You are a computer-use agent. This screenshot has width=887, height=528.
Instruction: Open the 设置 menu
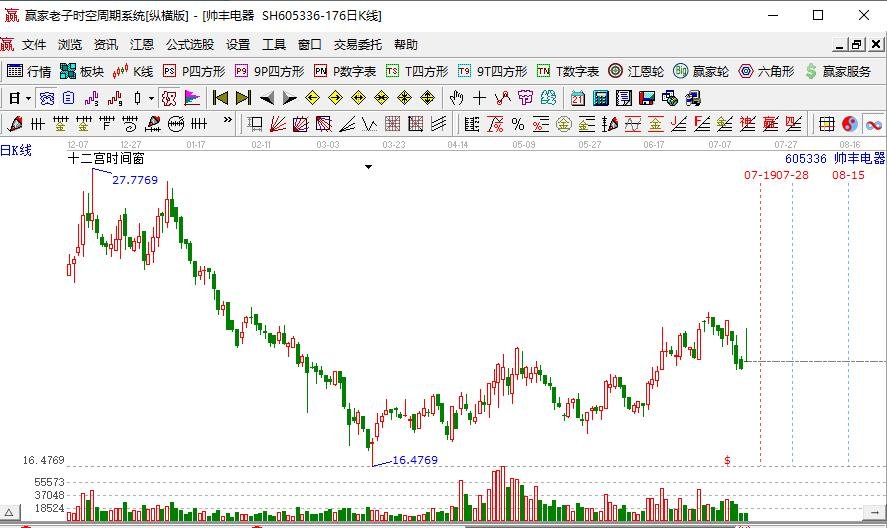click(x=238, y=45)
